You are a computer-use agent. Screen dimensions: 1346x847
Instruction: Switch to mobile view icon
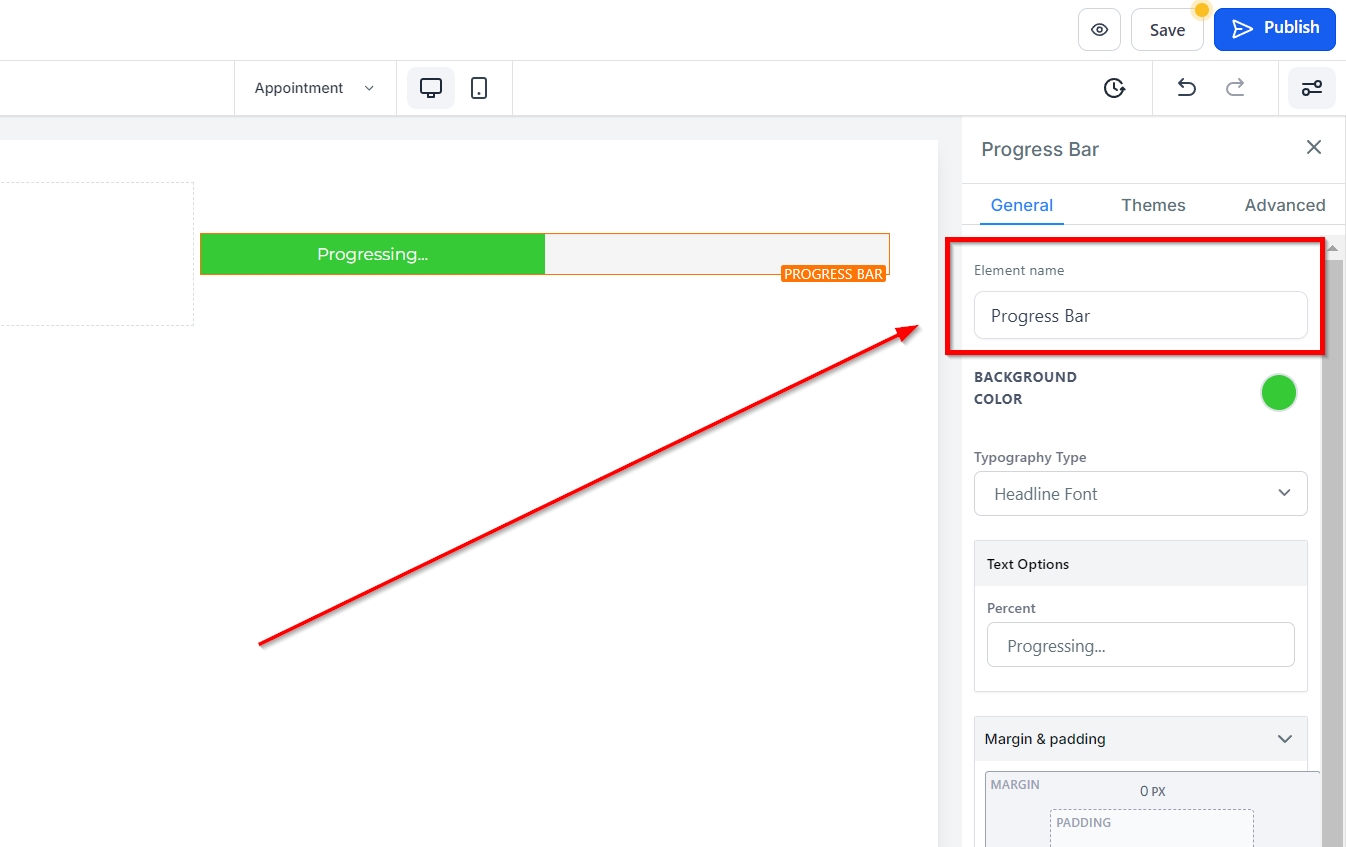pos(479,88)
